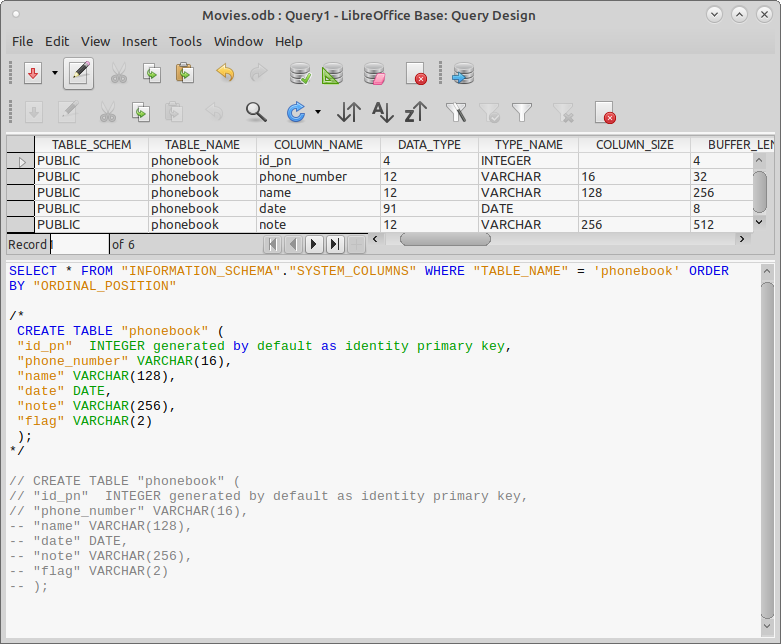Toggle Edit SQL mode pencil button
Viewport: 781px width, 644px height.
[x=79, y=74]
